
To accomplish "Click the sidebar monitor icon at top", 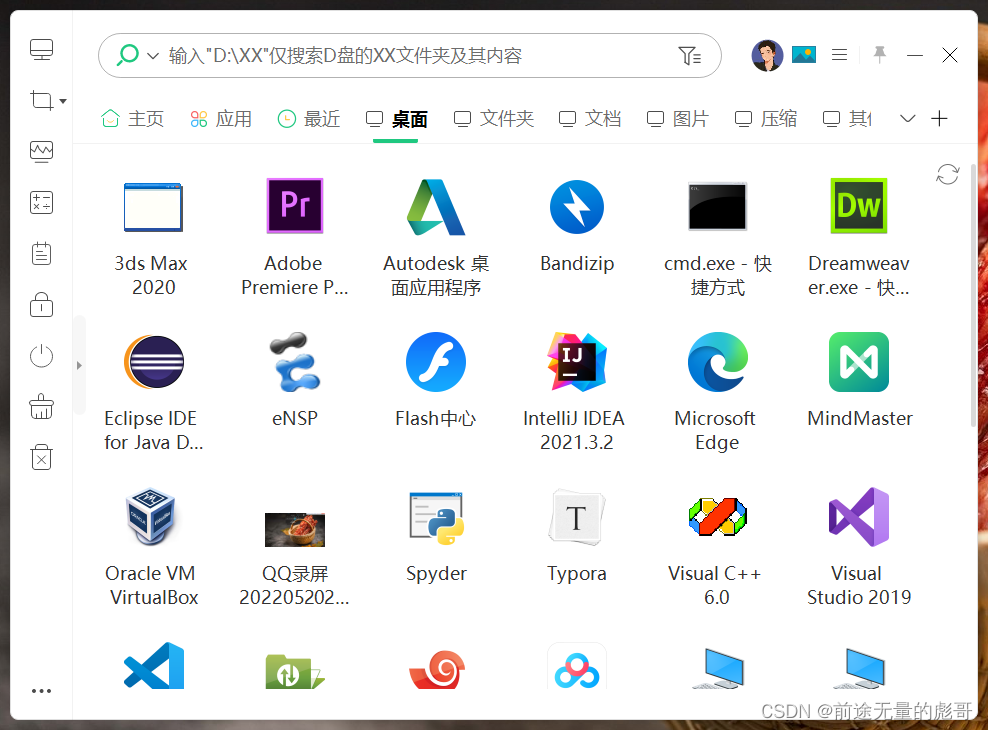I will click(42, 50).
